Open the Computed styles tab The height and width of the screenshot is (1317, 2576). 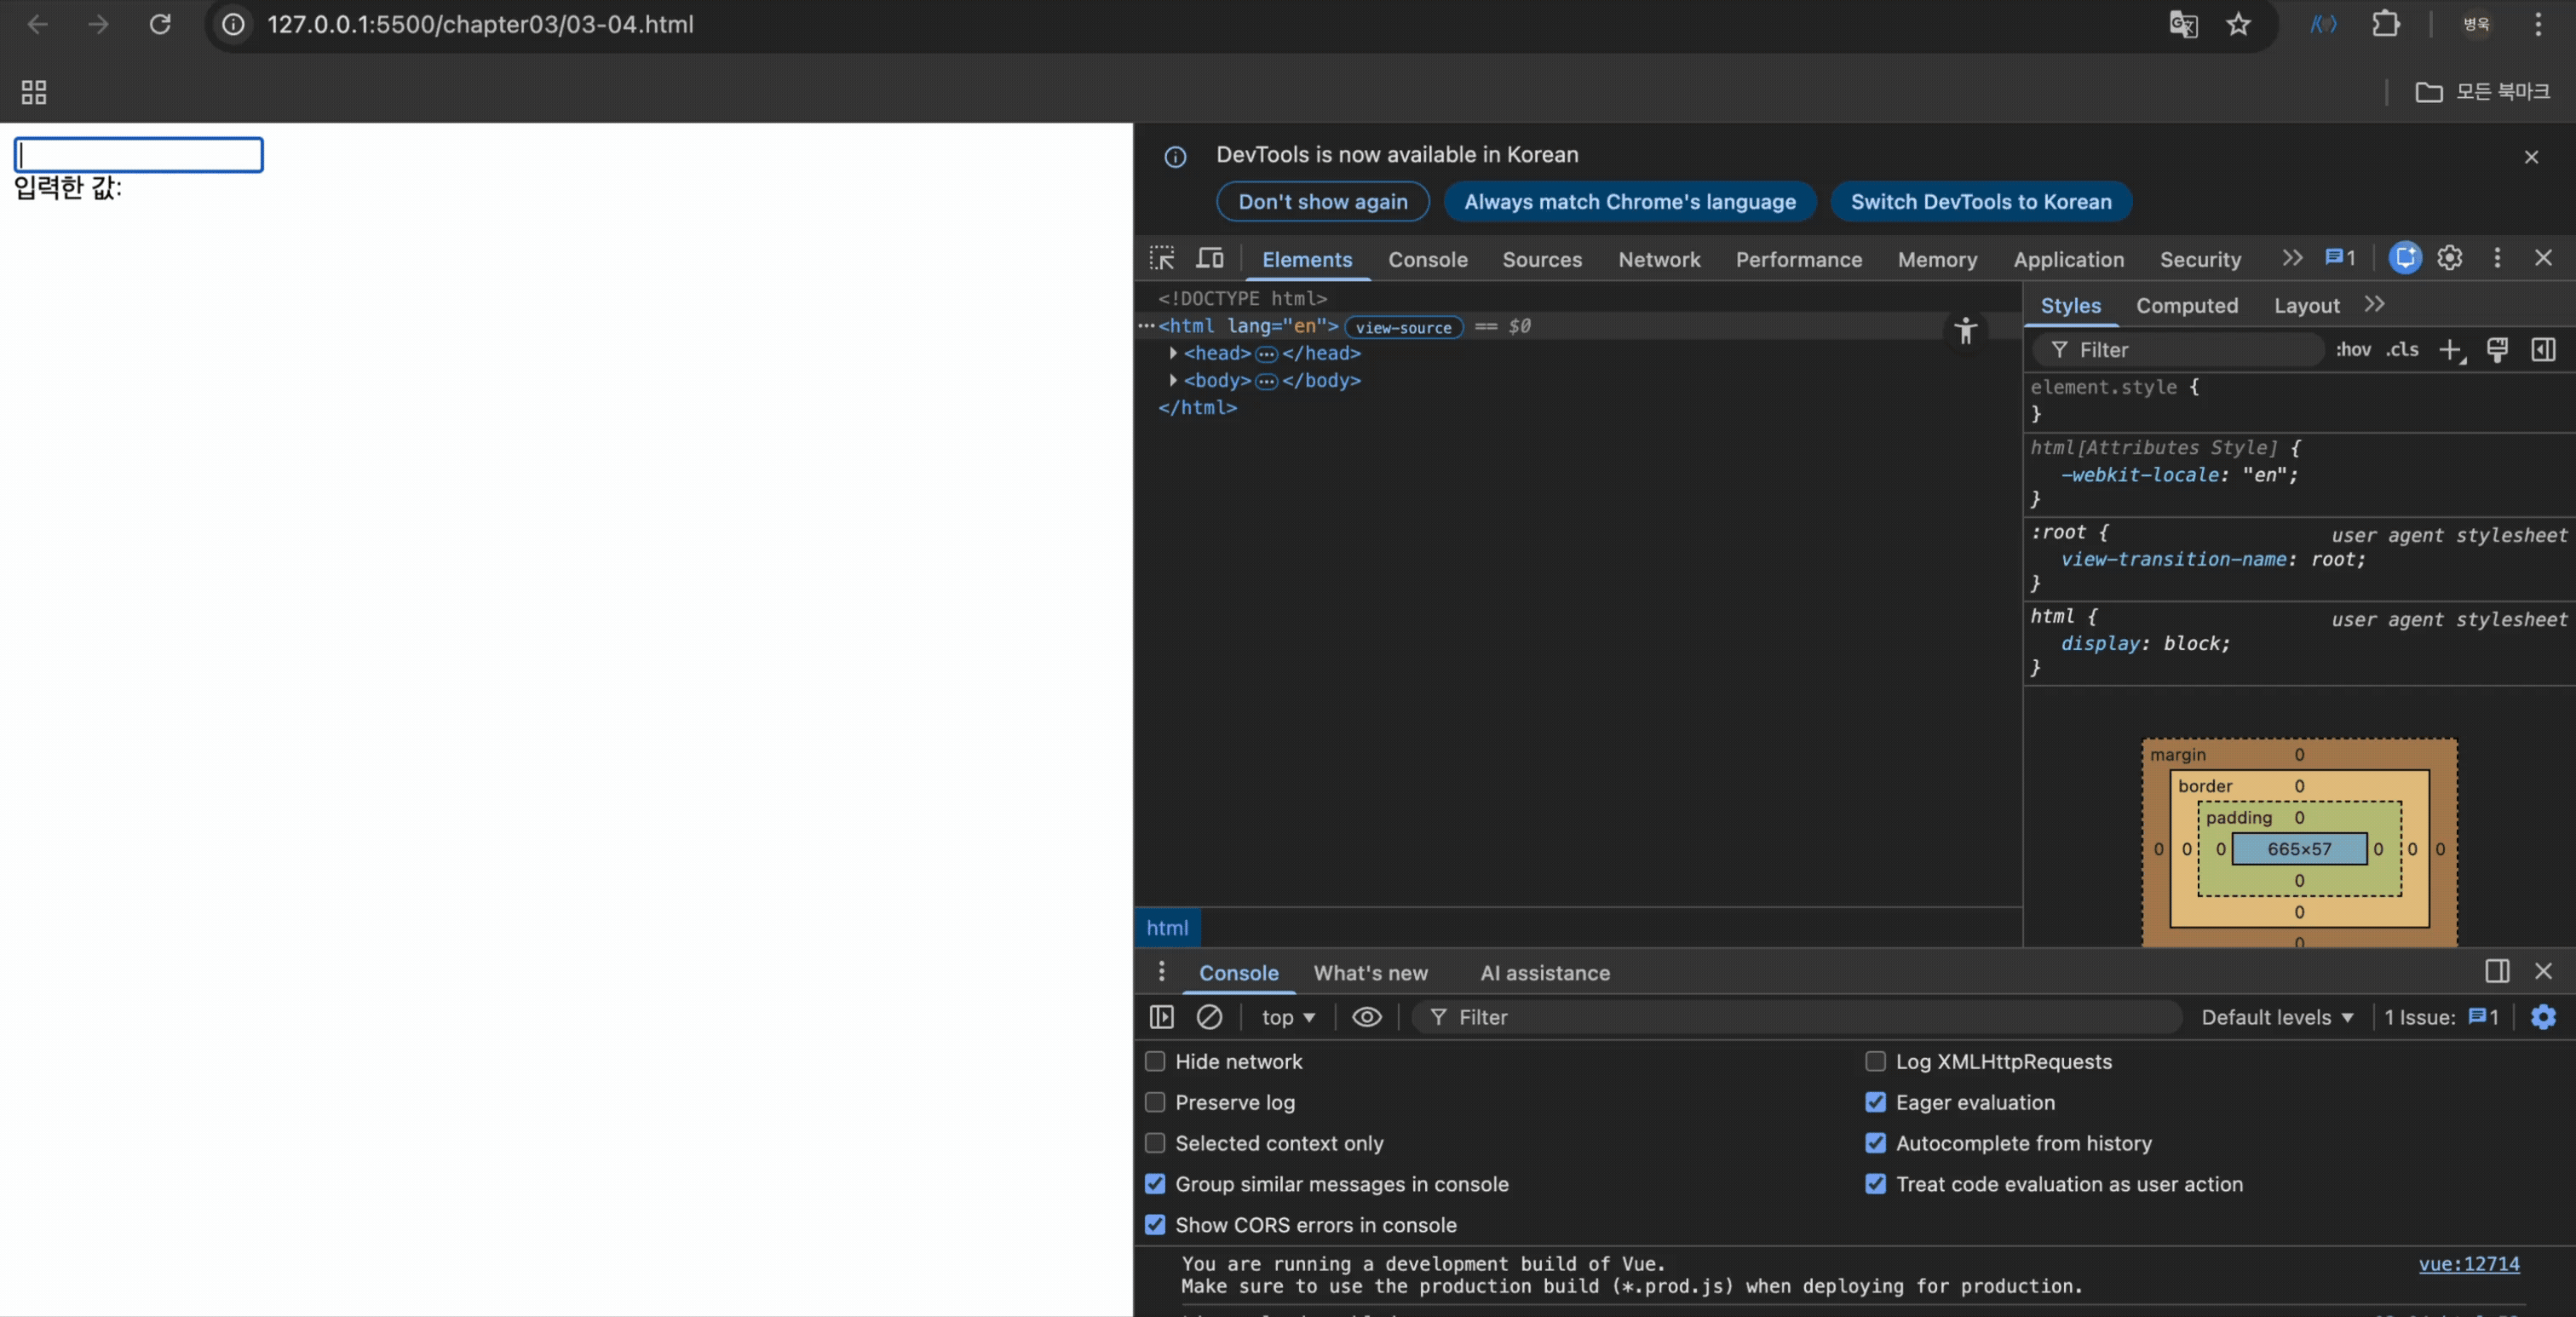coord(2186,306)
